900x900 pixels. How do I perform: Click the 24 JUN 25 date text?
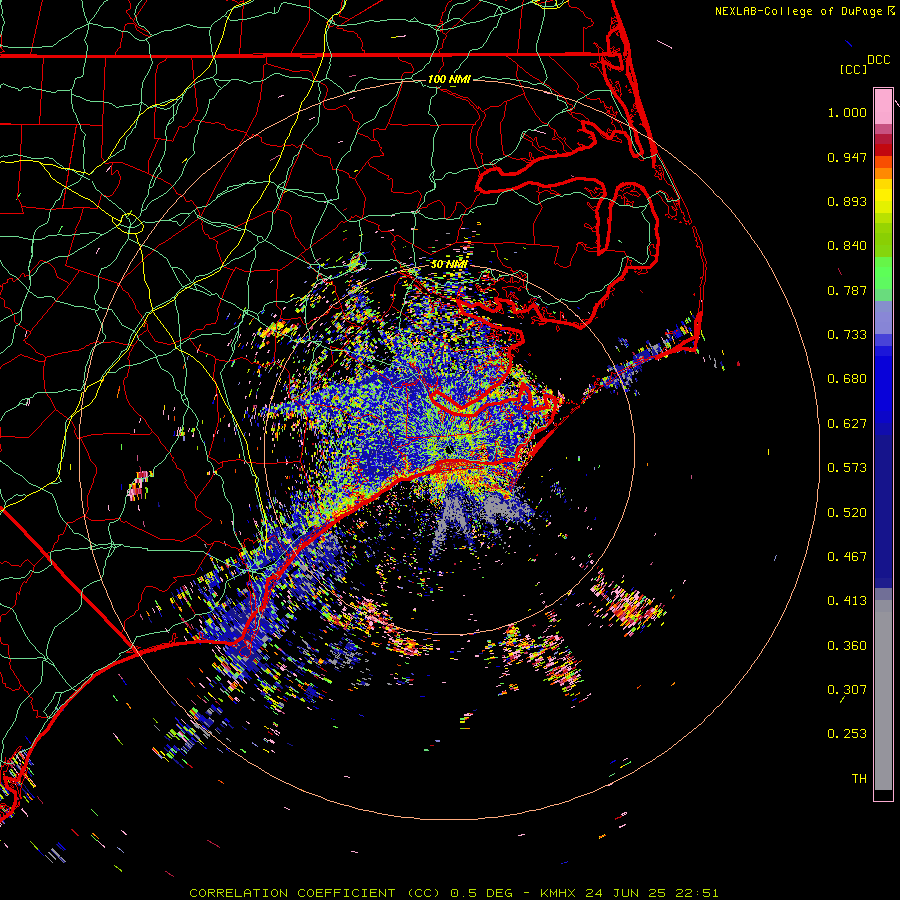[626, 893]
